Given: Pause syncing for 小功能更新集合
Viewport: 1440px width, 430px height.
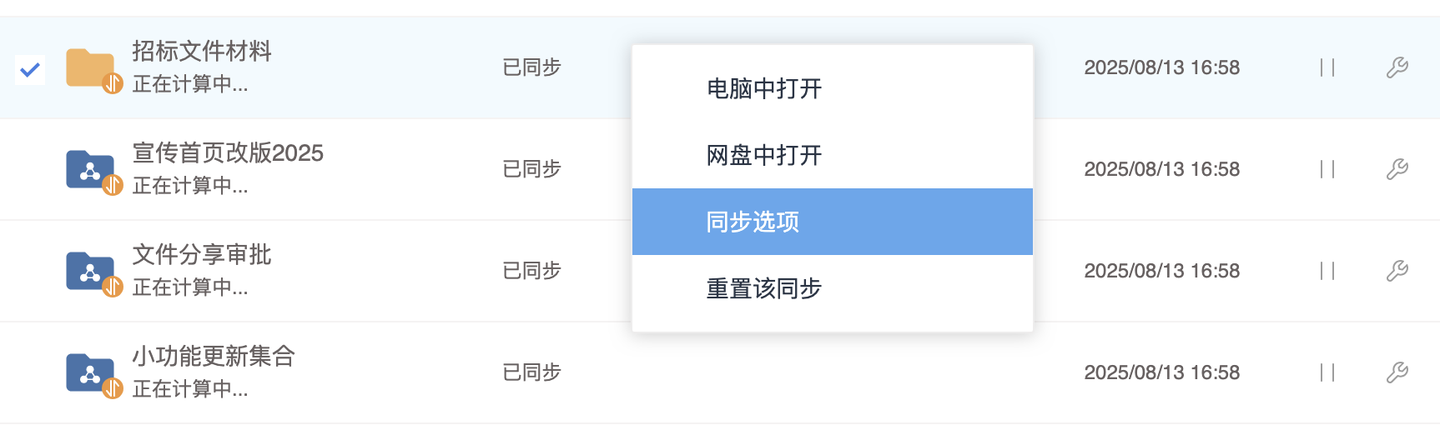Looking at the screenshot, I should (1328, 372).
